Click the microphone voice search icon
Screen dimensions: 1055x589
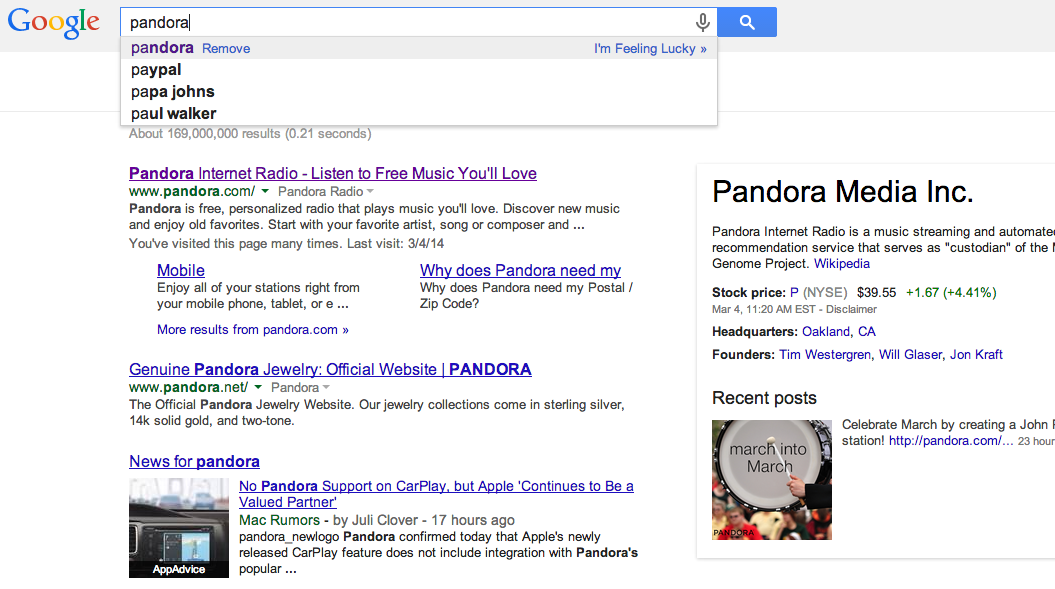[x=703, y=23]
